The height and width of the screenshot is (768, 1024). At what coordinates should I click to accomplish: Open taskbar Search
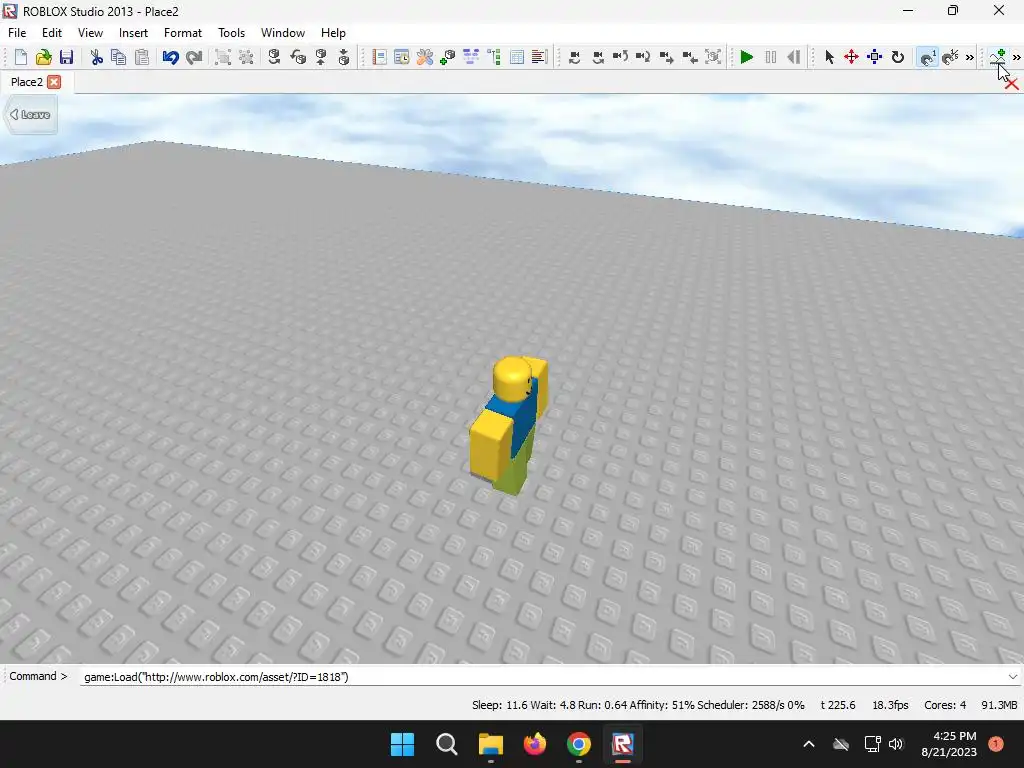point(447,744)
